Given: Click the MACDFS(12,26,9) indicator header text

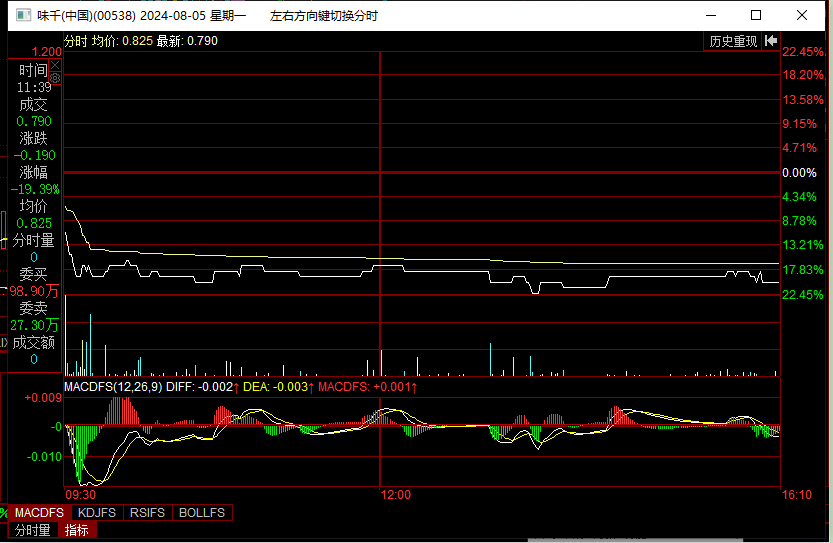Looking at the screenshot, I should [x=113, y=387].
